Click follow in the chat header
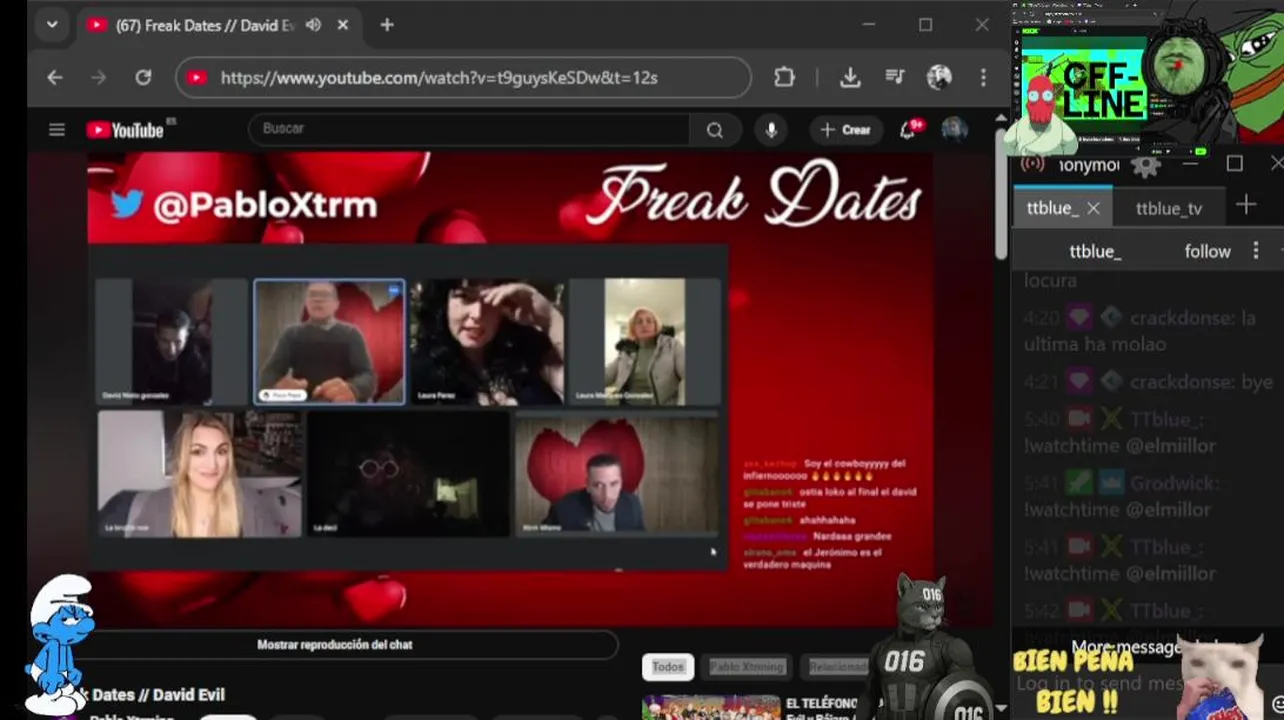Viewport: 1284px width, 720px height. [1208, 251]
